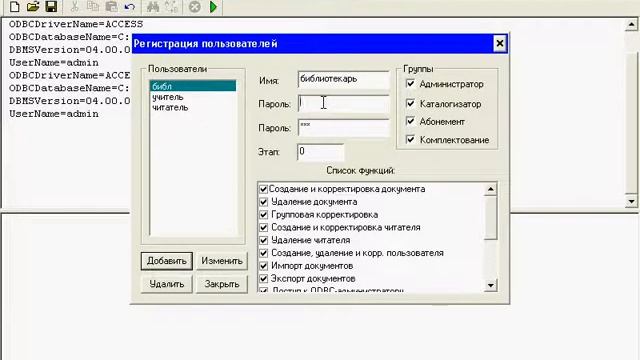Click the ODBCDriverName=ACCESS first line
Screen dimensions: 640x360
point(76,24)
